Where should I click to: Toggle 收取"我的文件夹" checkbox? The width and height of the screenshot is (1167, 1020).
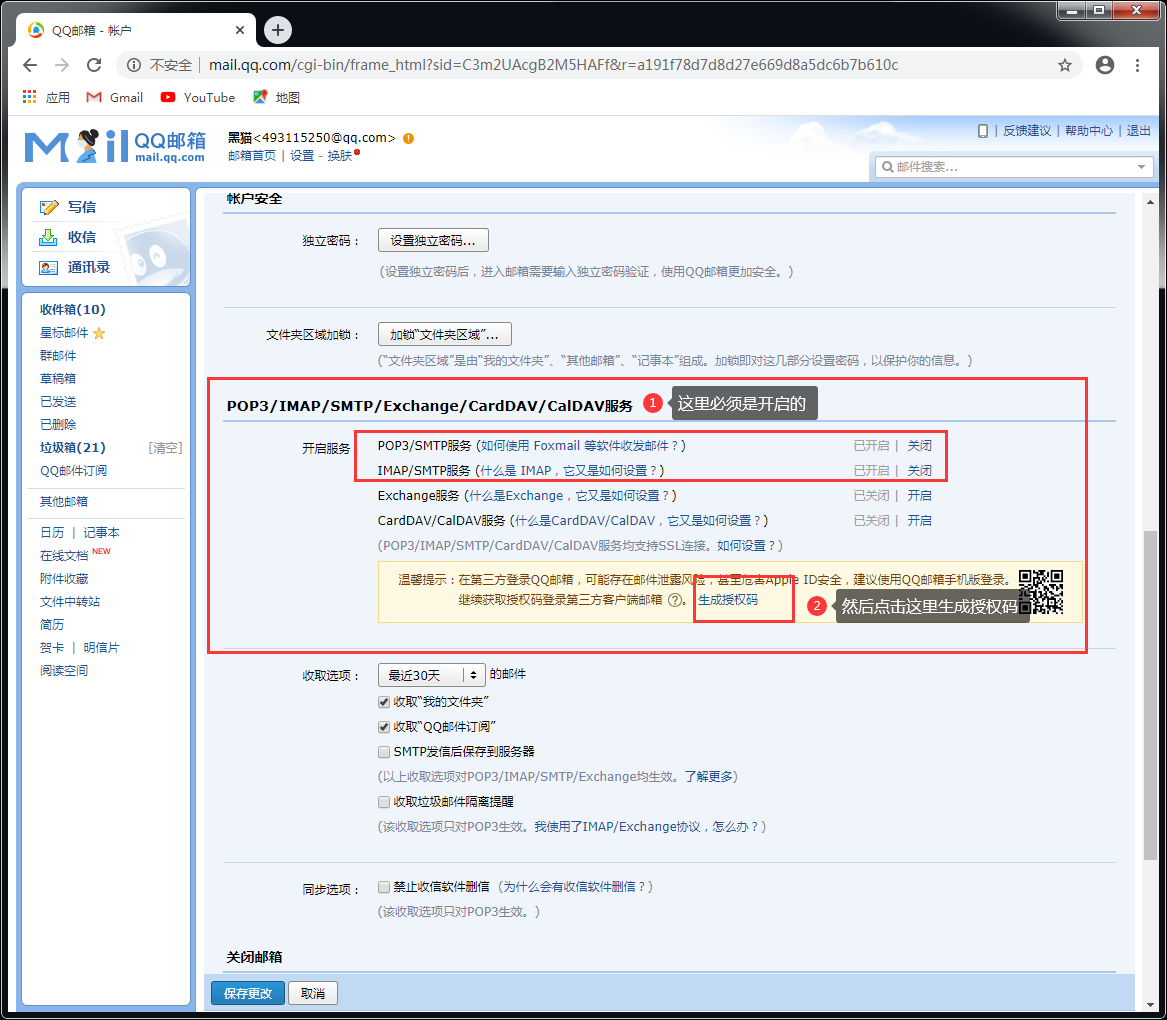coord(384,702)
